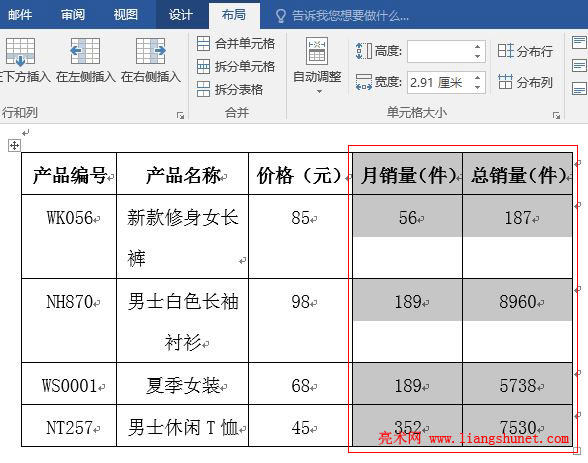Viewport: 588px width, 463px height.
Task: Click Distribute Rows (分布行)
Action: pos(525,51)
